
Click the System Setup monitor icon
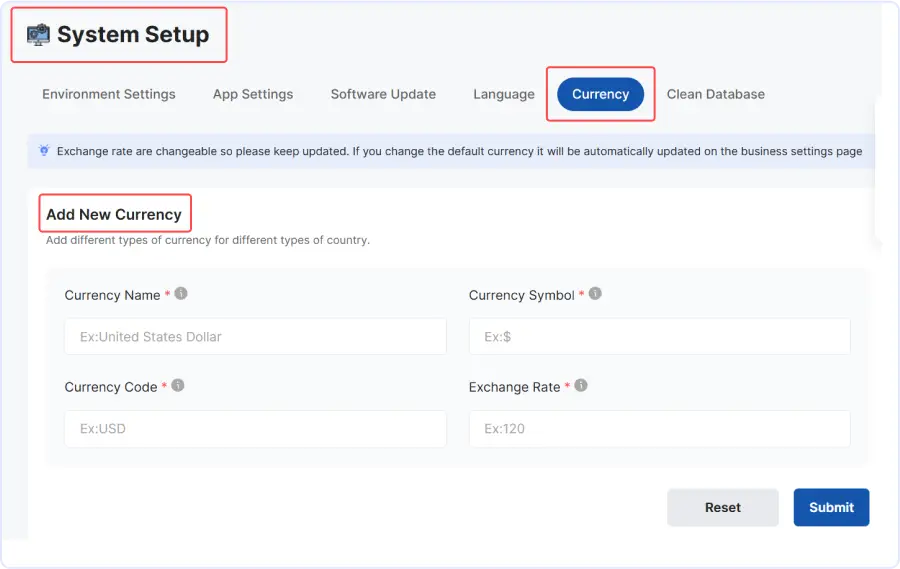(x=38, y=35)
